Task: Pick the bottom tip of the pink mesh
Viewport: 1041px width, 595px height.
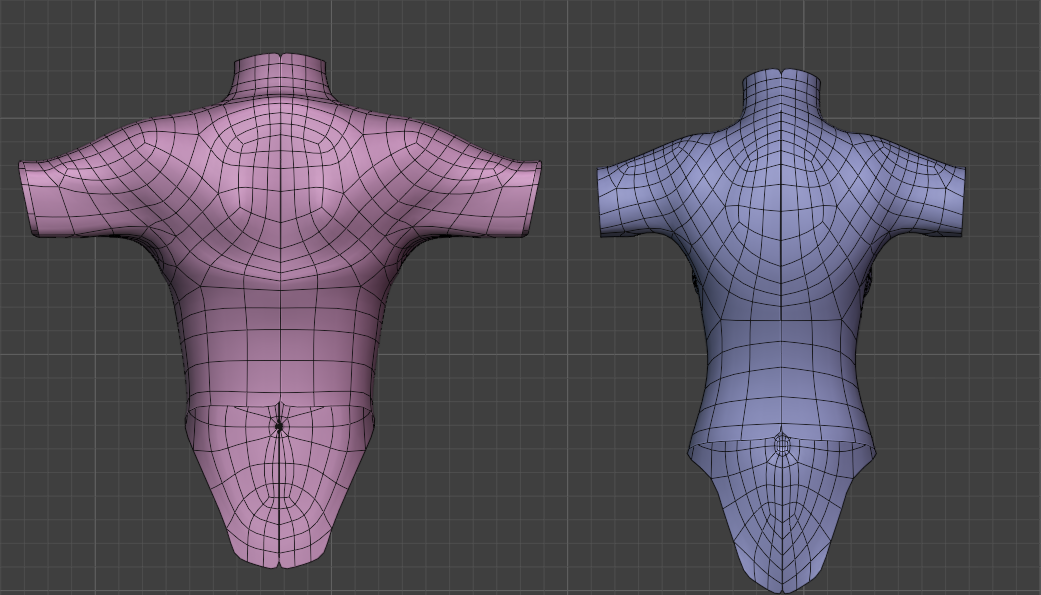Action: pyautogui.click(x=280, y=563)
